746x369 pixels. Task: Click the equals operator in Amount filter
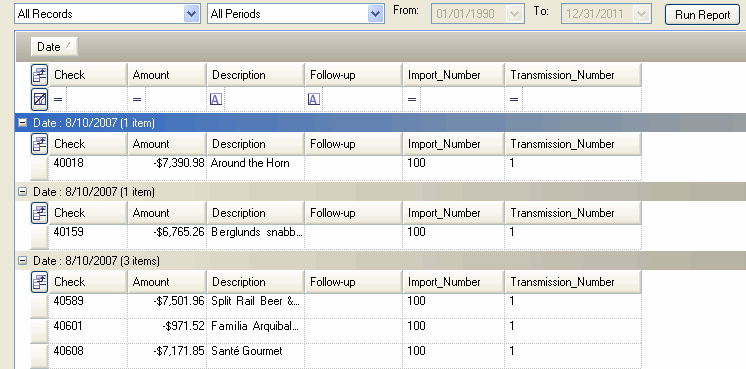[x=137, y=99]
